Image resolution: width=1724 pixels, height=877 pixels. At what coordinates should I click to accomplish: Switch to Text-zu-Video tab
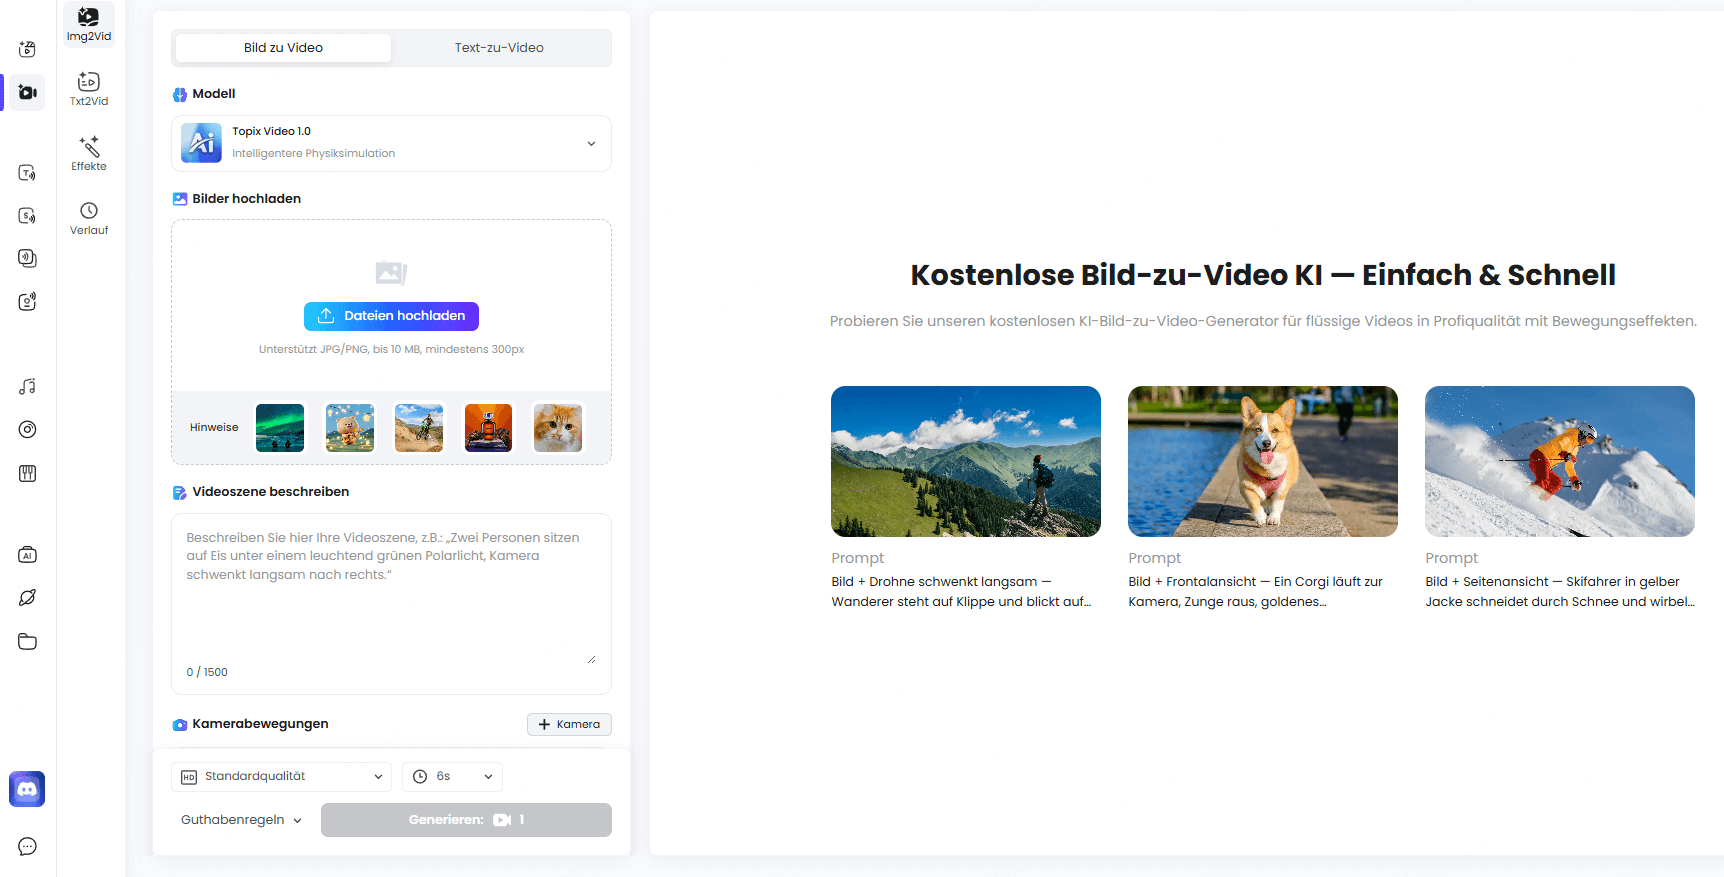tap(499, 47)
